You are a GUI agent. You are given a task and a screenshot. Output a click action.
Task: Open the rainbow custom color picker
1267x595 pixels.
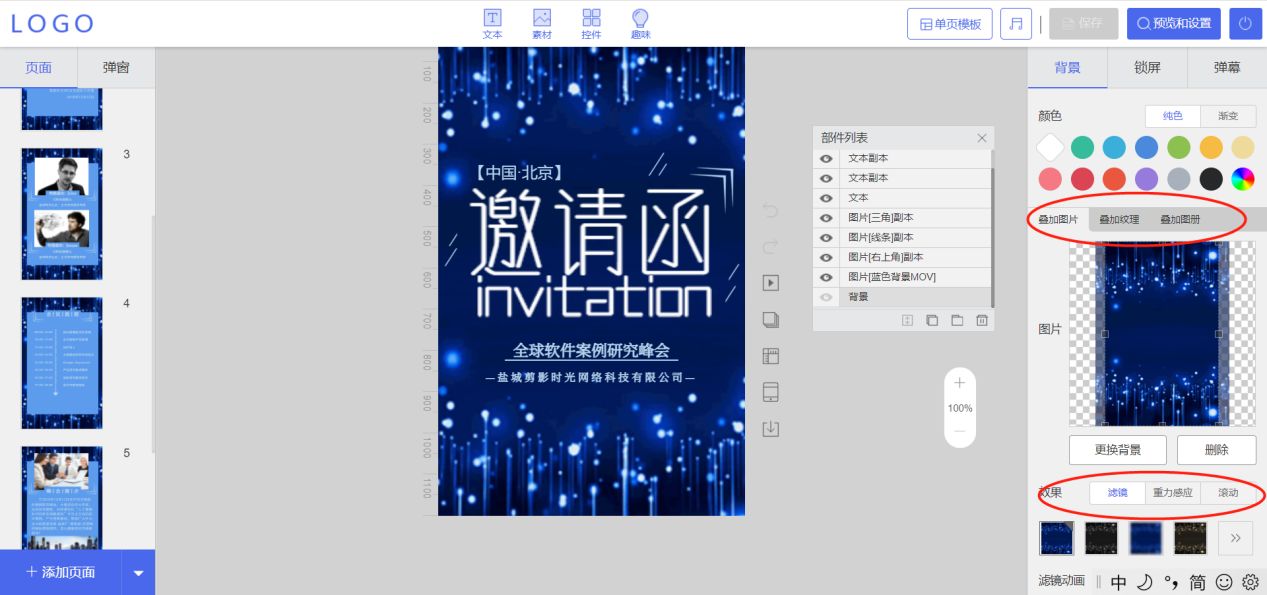[1243, 179]
